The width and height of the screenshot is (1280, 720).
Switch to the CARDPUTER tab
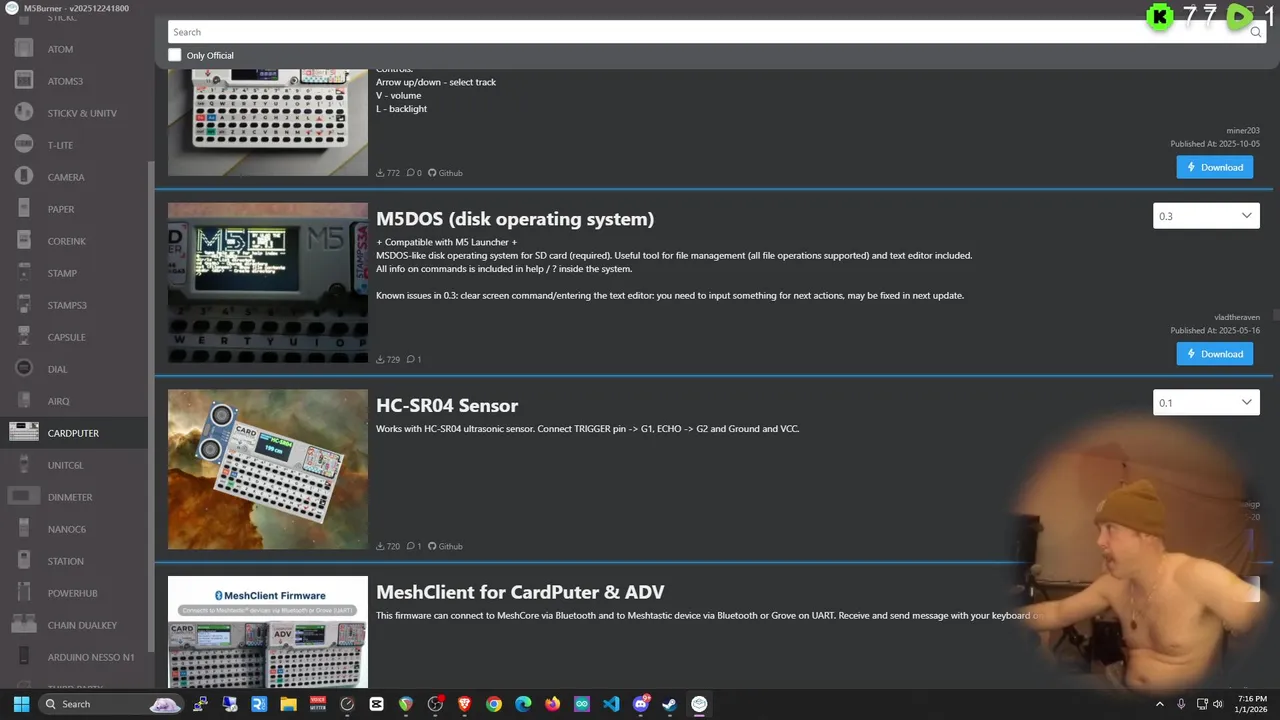pyautogui.click(x=73, y=433)
